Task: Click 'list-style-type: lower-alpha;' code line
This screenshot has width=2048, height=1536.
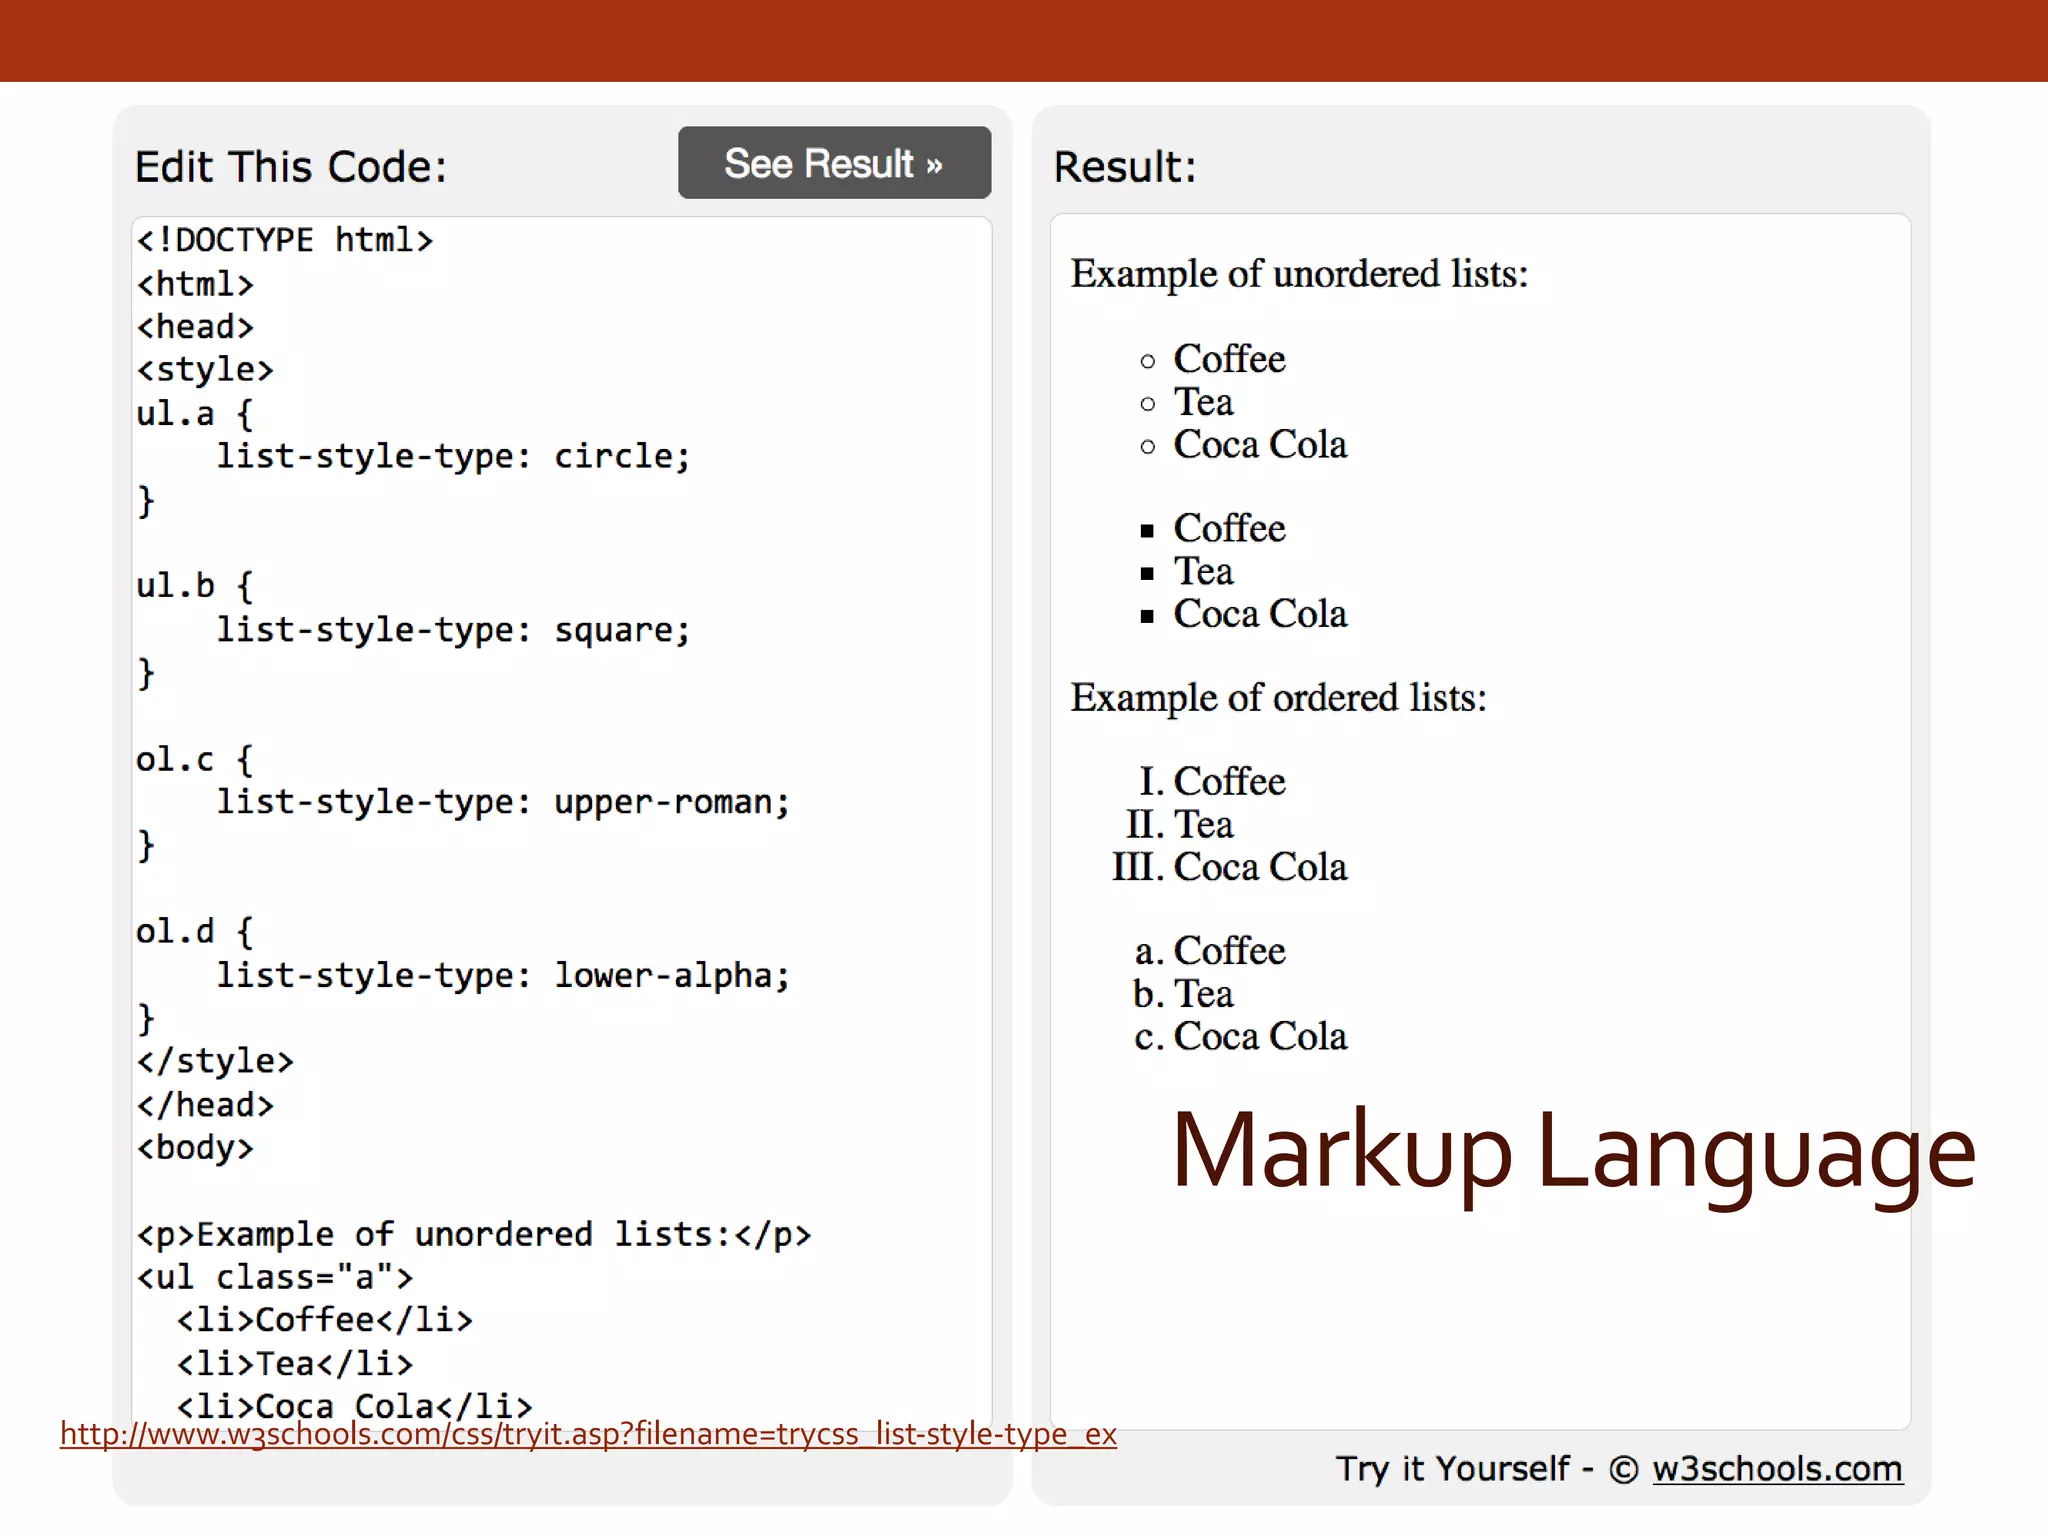Action: tap(503, 975)
